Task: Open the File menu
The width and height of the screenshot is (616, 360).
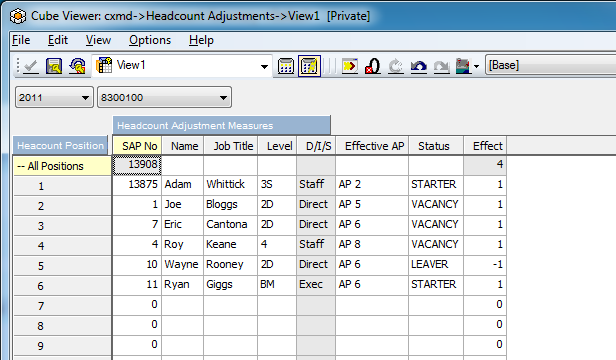Action: tap(21, 40)
